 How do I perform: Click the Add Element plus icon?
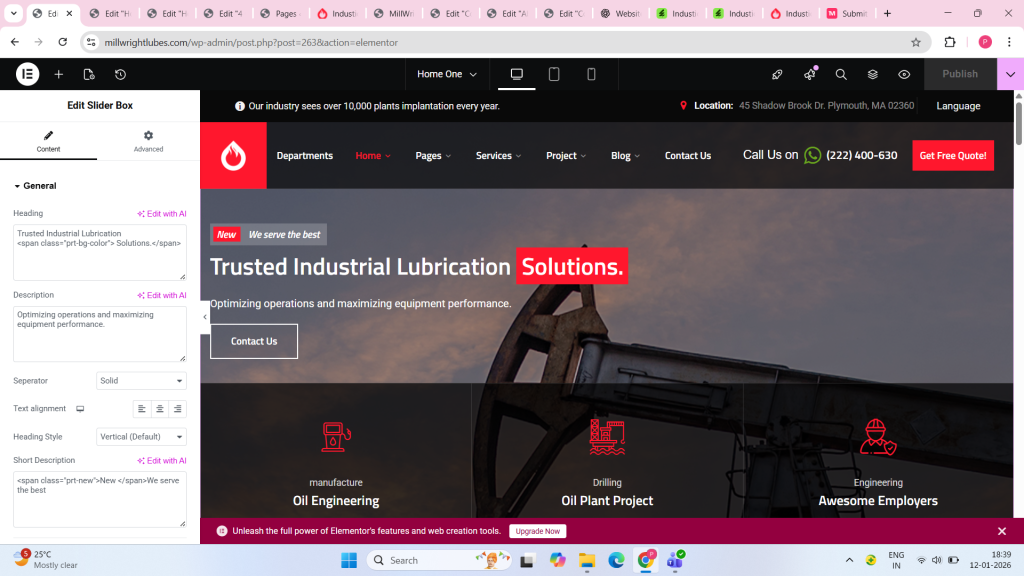(59, 74)
